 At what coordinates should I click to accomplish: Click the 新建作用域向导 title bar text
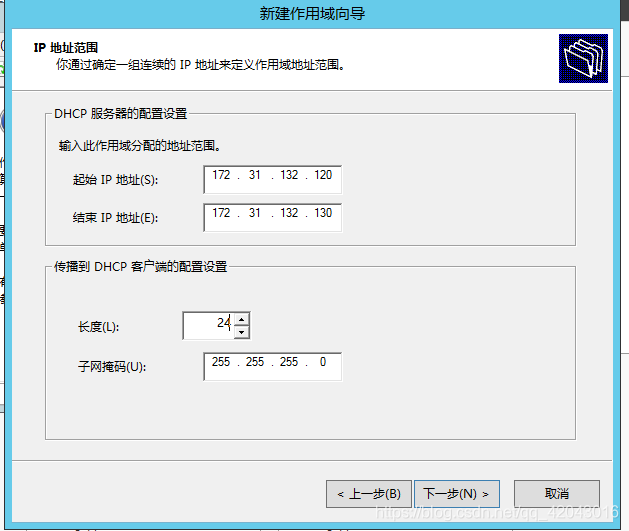[x=312, y=14]
